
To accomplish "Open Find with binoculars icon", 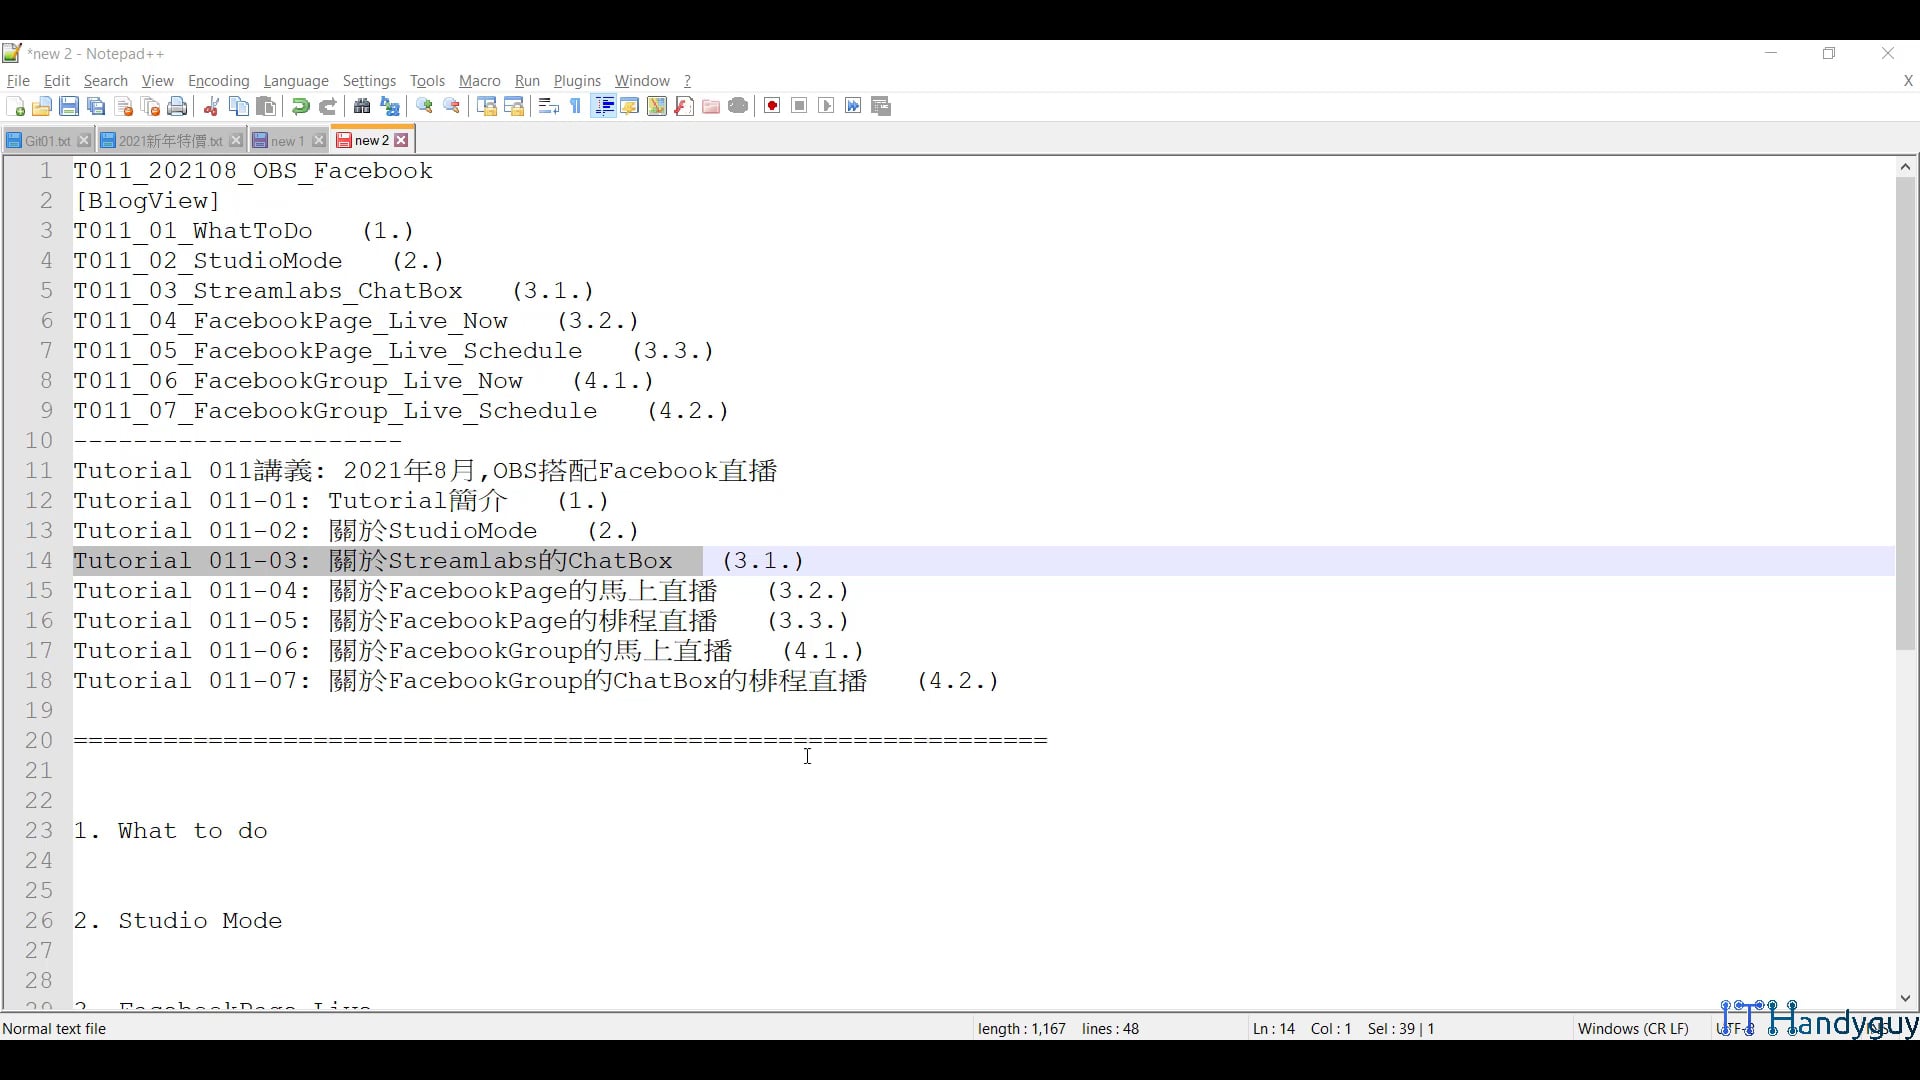I will coord(362,106).
